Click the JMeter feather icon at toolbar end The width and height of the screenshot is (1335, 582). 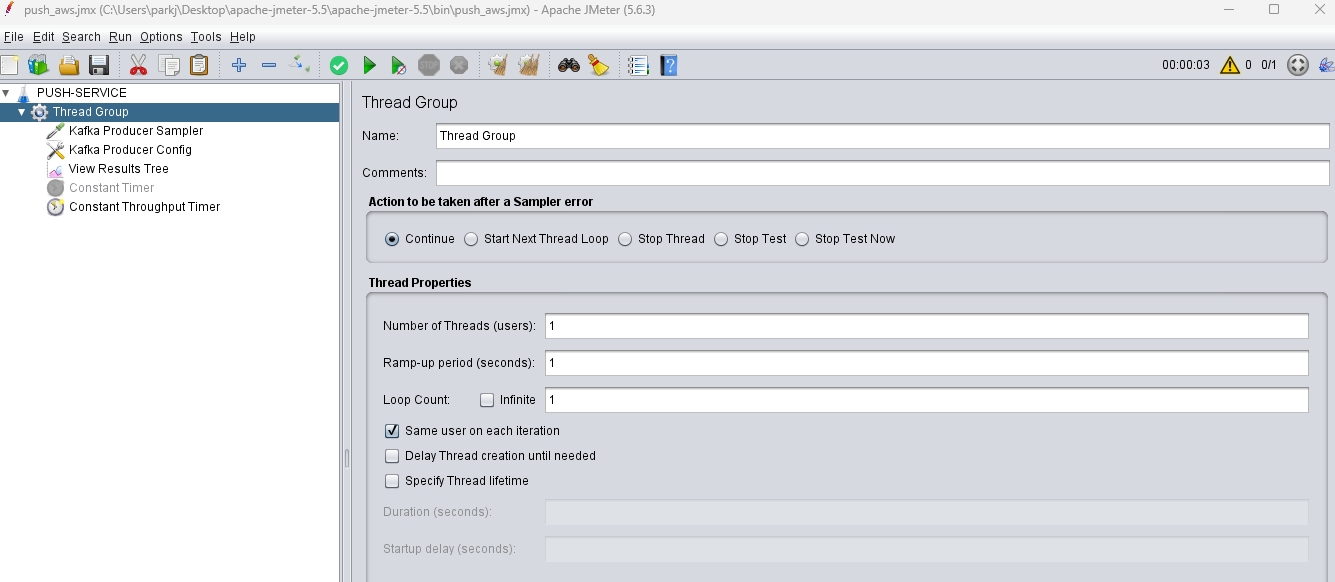pyautogui.click(x=1326, y=65)
